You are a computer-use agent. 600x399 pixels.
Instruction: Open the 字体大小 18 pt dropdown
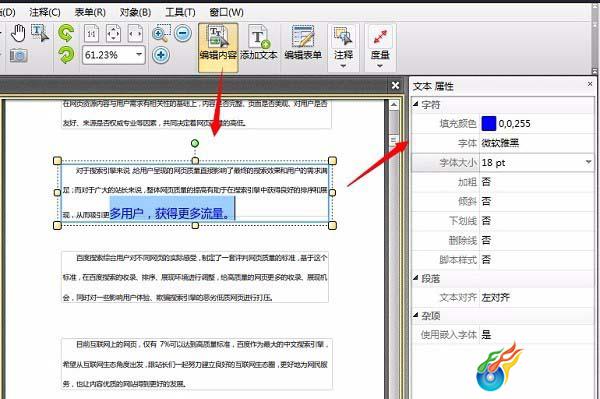click(588, 163)
